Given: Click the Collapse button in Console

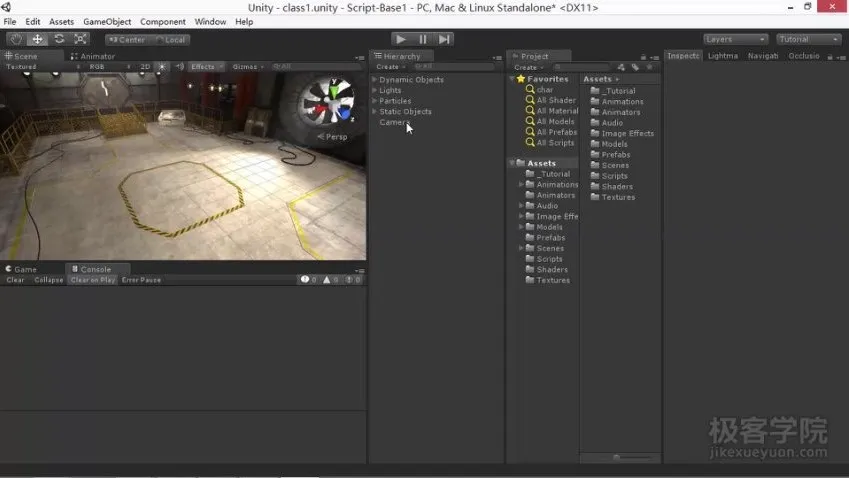Looking at the screenshot, I should 48,280.
